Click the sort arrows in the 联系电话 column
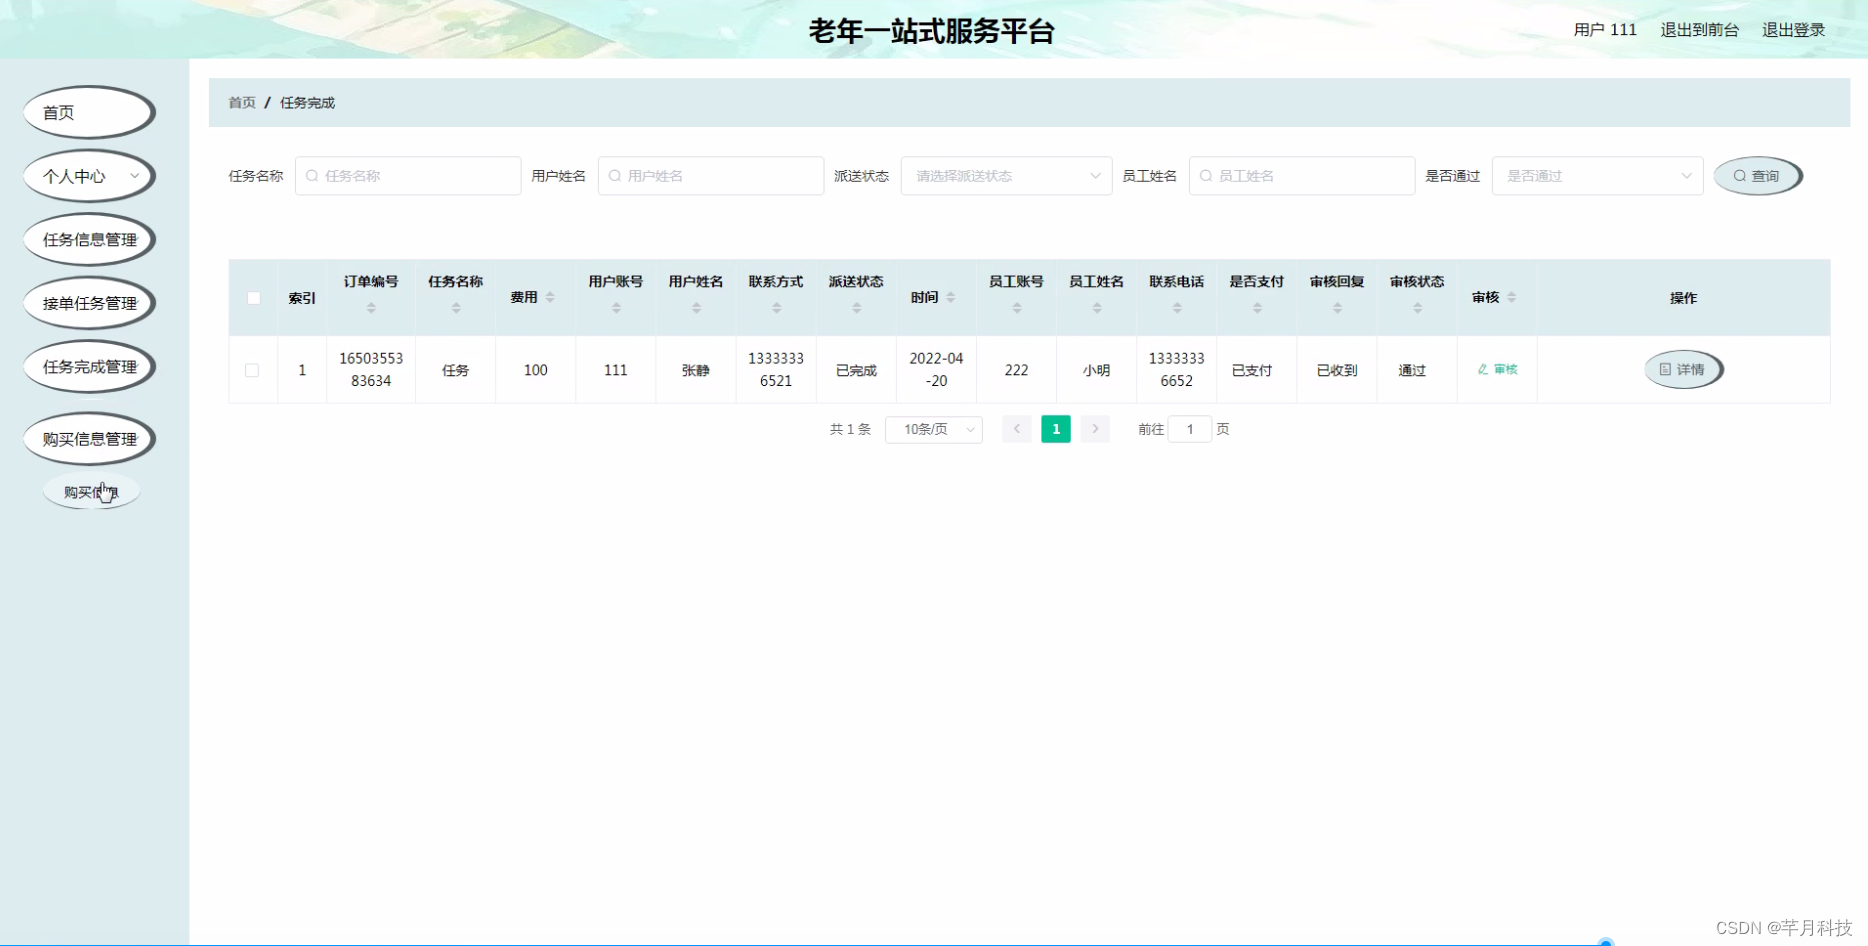1868x946 pixels. coord(1177,308)
